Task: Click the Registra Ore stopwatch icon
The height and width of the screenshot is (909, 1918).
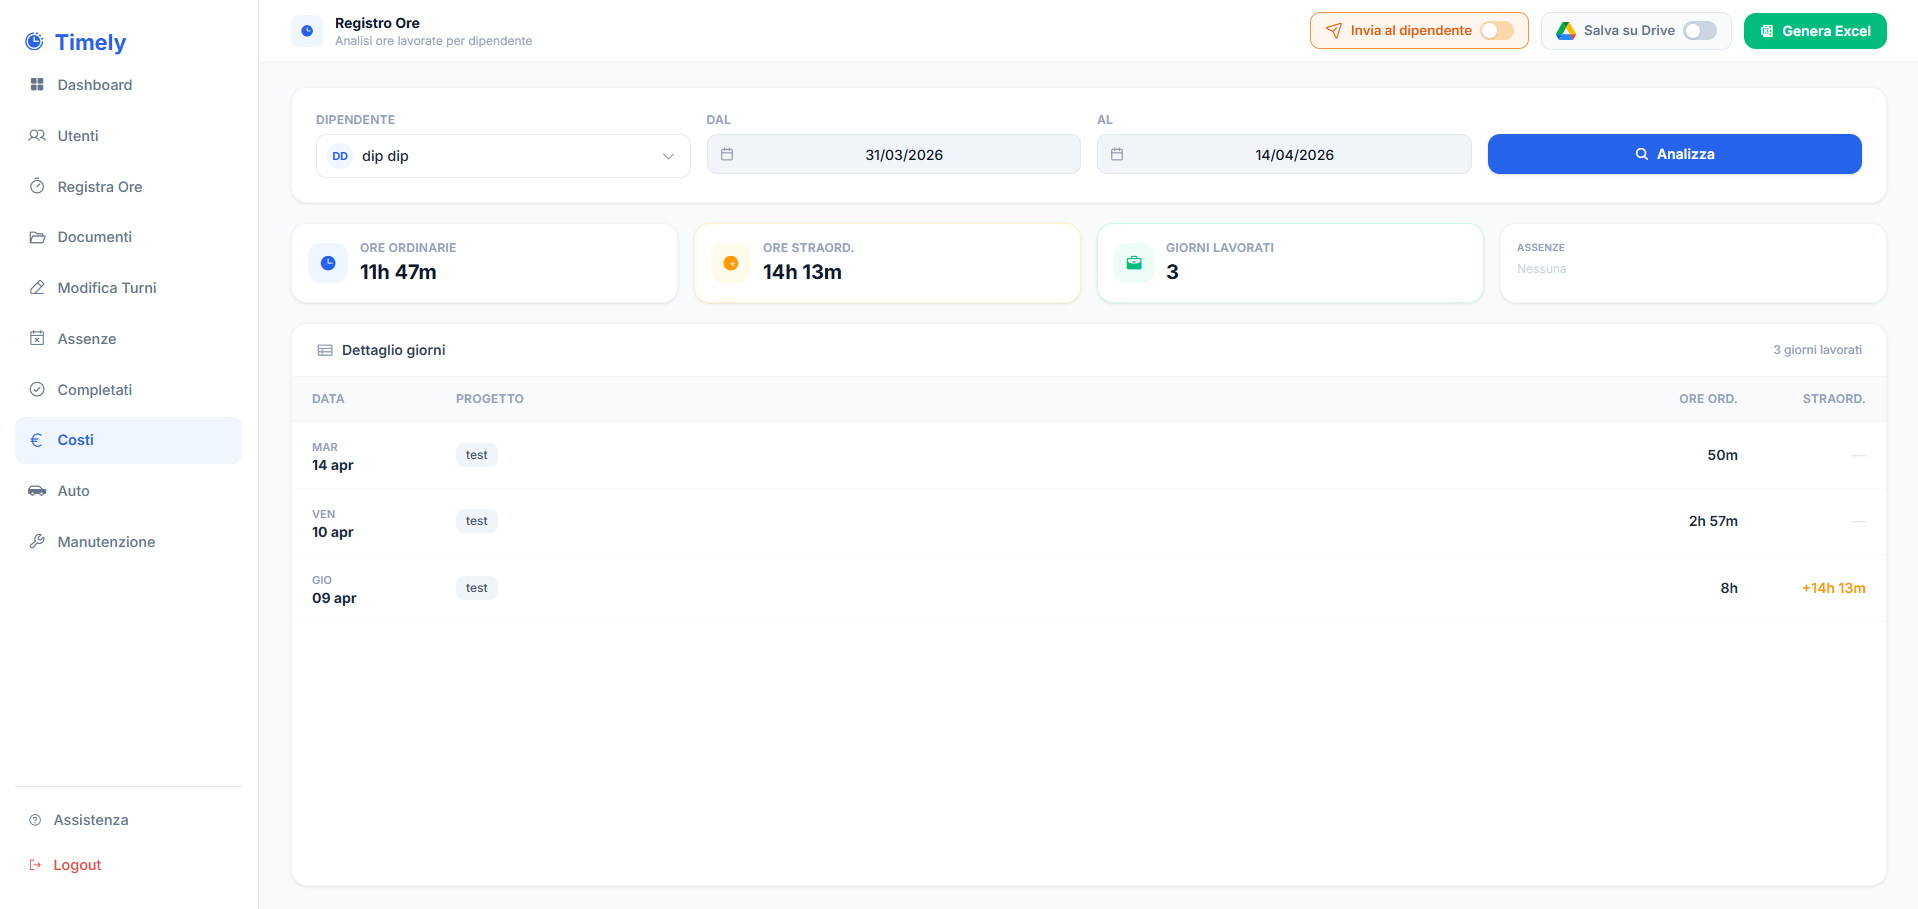Action: [x=37, y=186]
